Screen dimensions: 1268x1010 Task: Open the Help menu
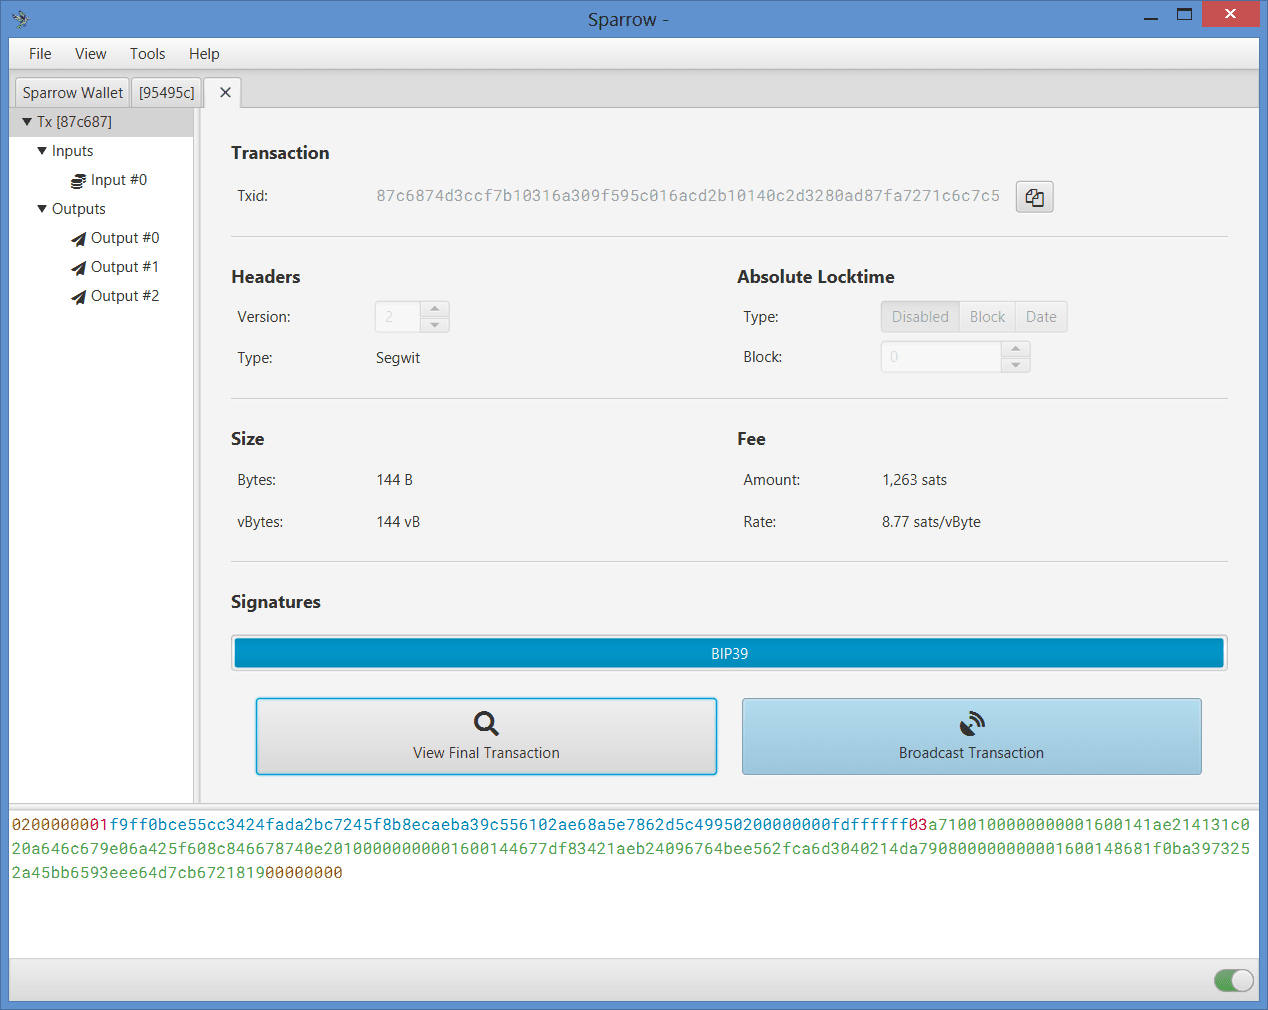tap(204, 54)
